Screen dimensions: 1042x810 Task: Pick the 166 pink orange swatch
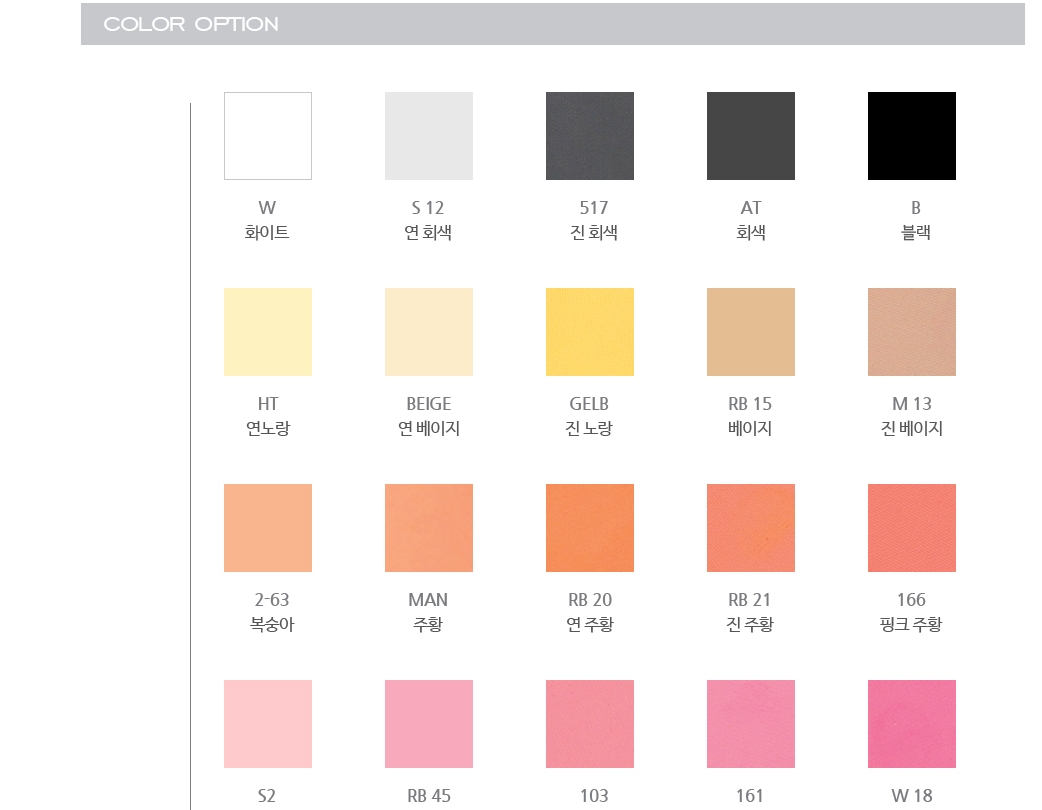coord(912,528)
